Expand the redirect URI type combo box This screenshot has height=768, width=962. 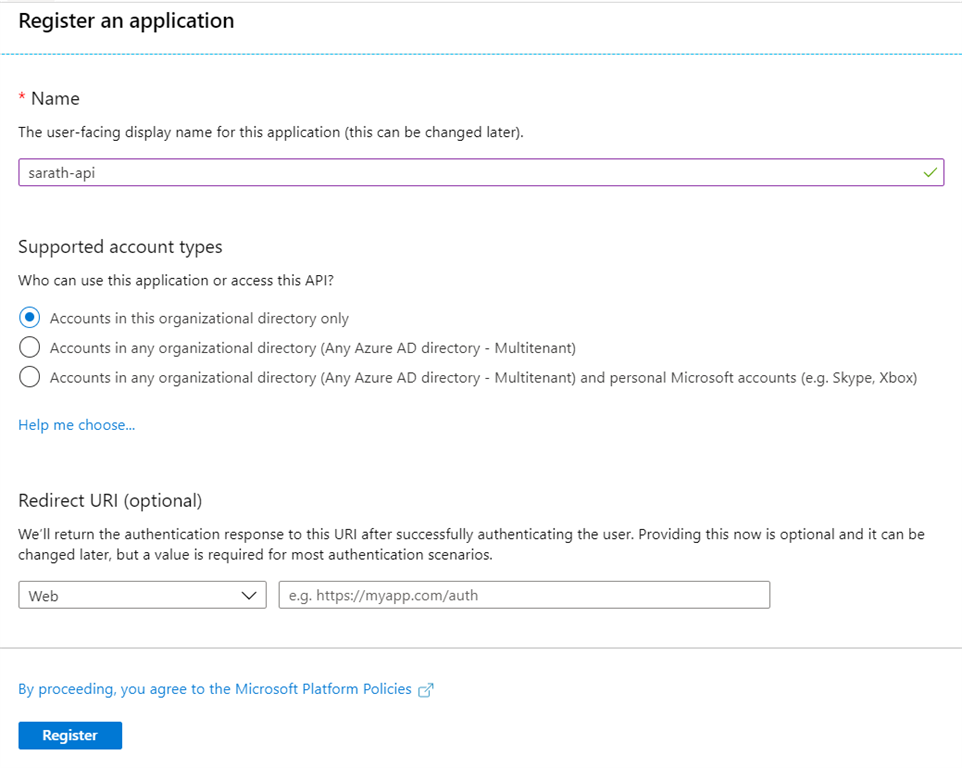140,595
